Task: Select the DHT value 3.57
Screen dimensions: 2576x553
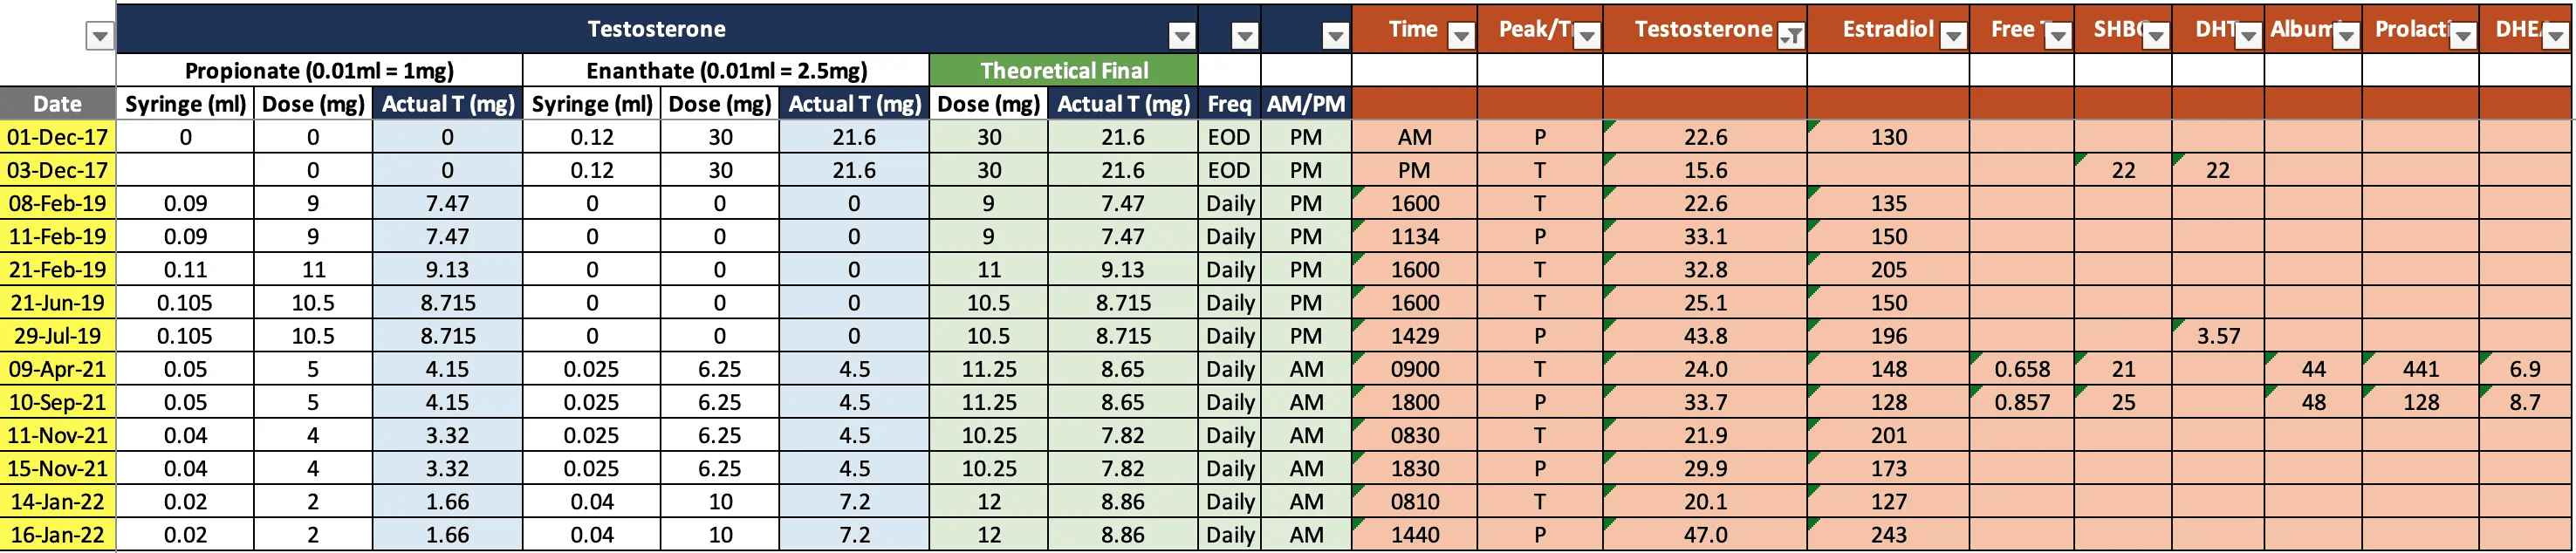Action: [2218, 335]
